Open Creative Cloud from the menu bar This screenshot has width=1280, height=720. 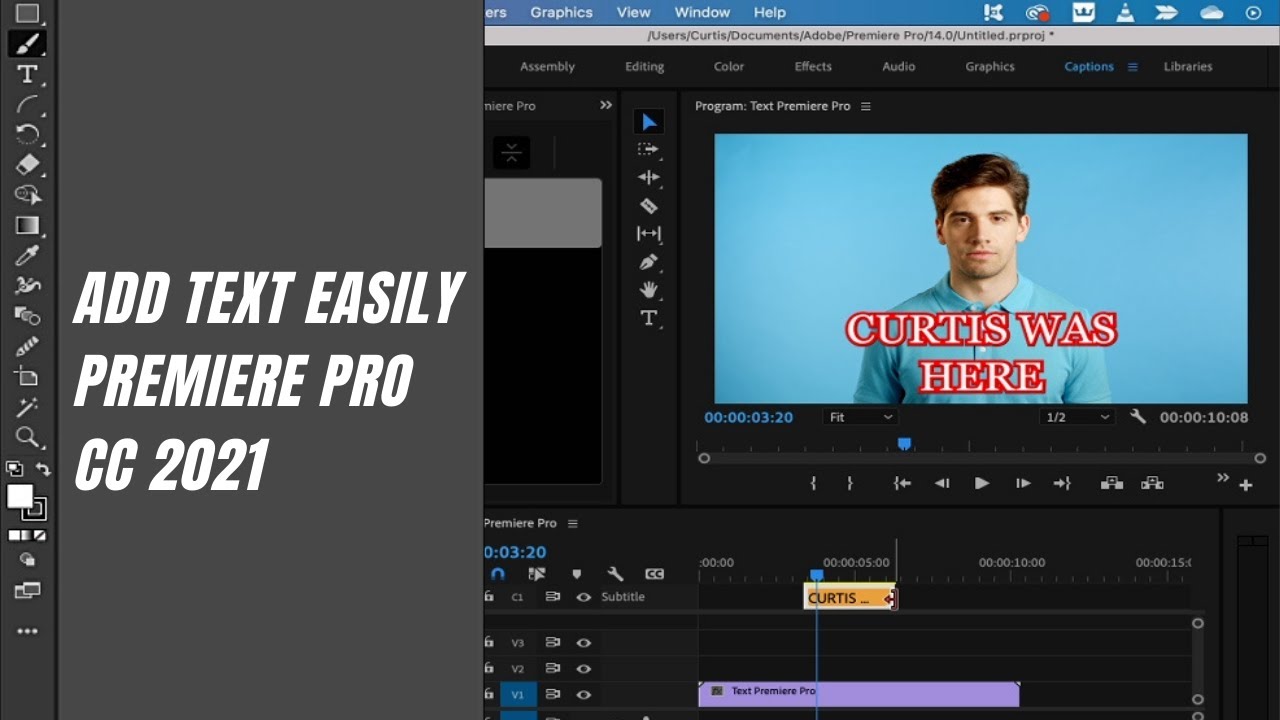[1037, 12]
